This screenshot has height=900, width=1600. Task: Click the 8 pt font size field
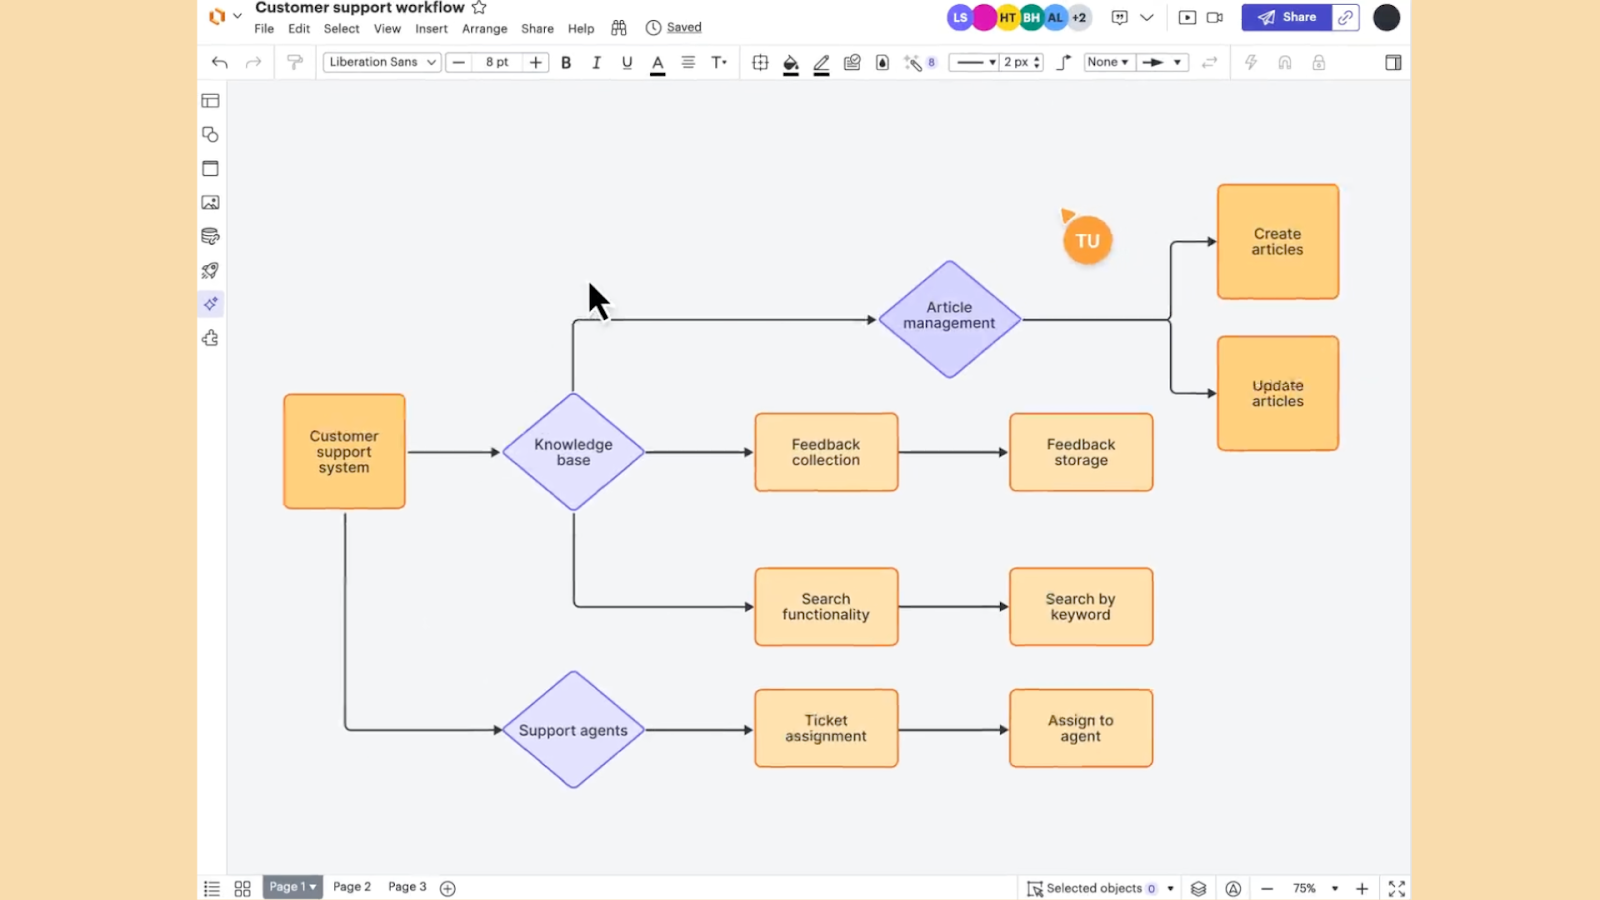click(x=497, y=62)
